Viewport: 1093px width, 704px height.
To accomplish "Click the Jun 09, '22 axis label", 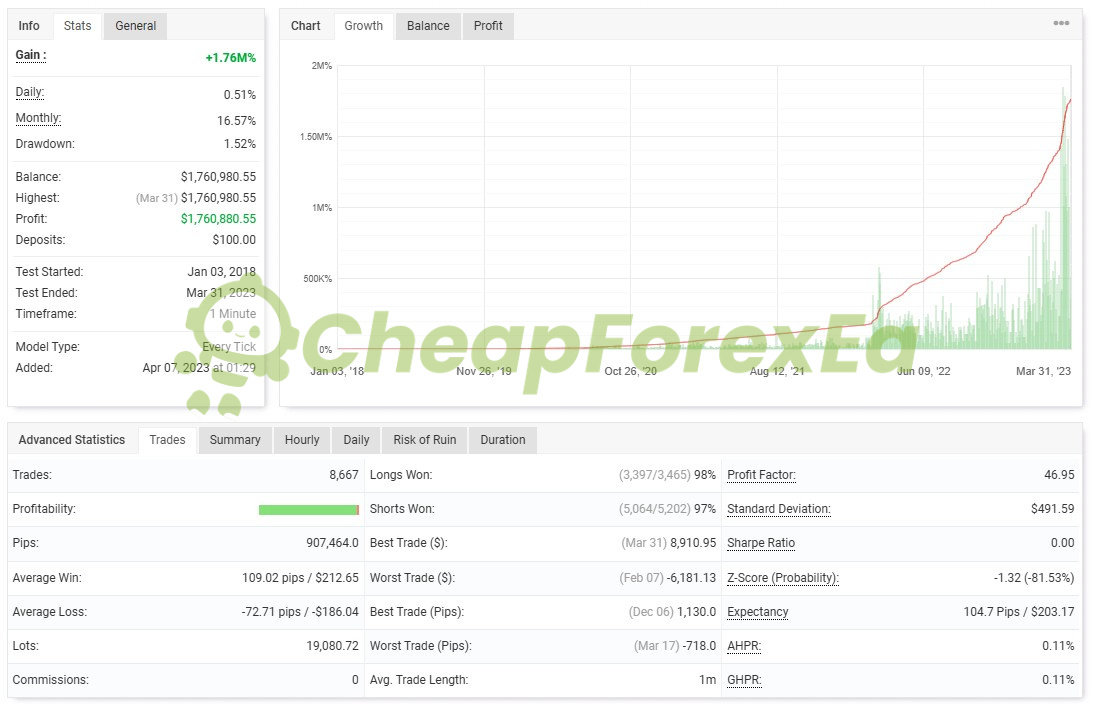I will [924, 372].
